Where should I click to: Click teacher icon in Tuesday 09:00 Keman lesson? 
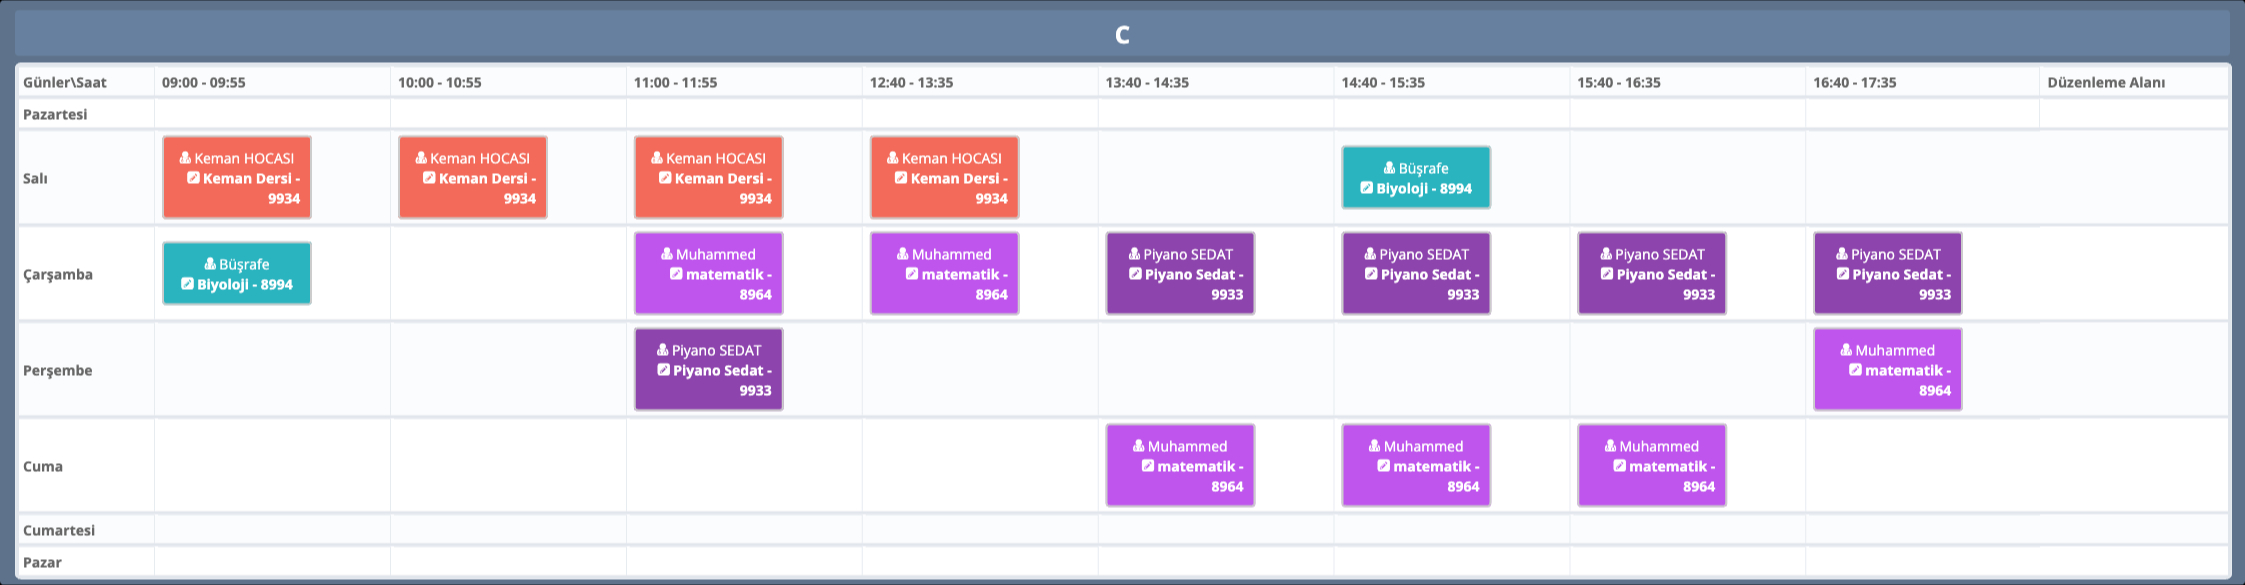[185, 158]
